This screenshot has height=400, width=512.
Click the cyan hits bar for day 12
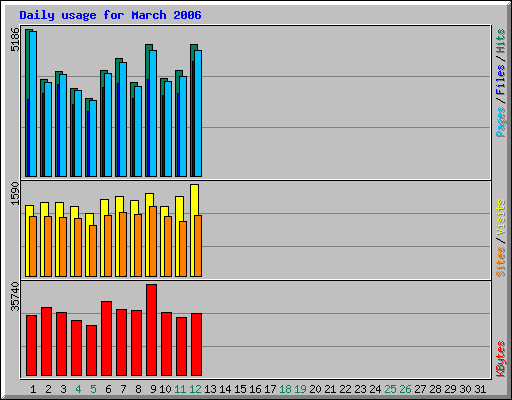click(x=198, y=113)
